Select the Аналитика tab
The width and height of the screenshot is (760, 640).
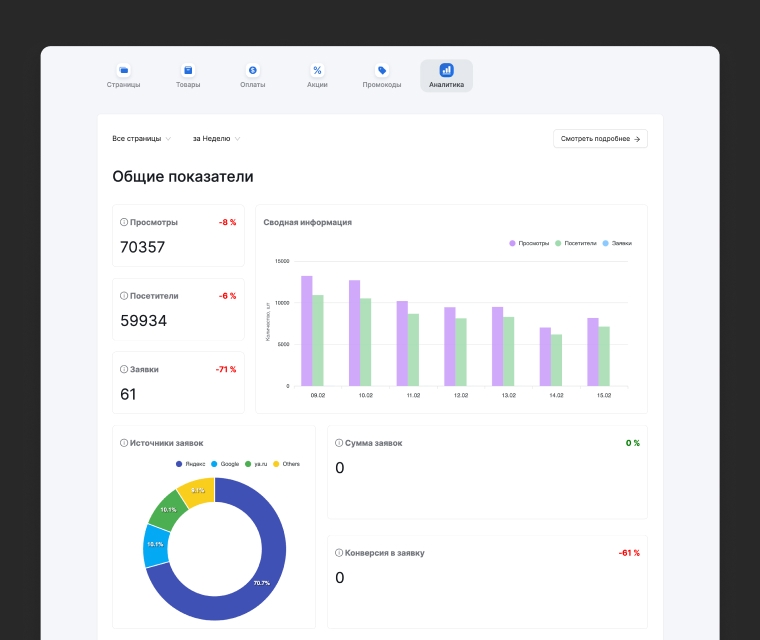[x=446, y=76]
